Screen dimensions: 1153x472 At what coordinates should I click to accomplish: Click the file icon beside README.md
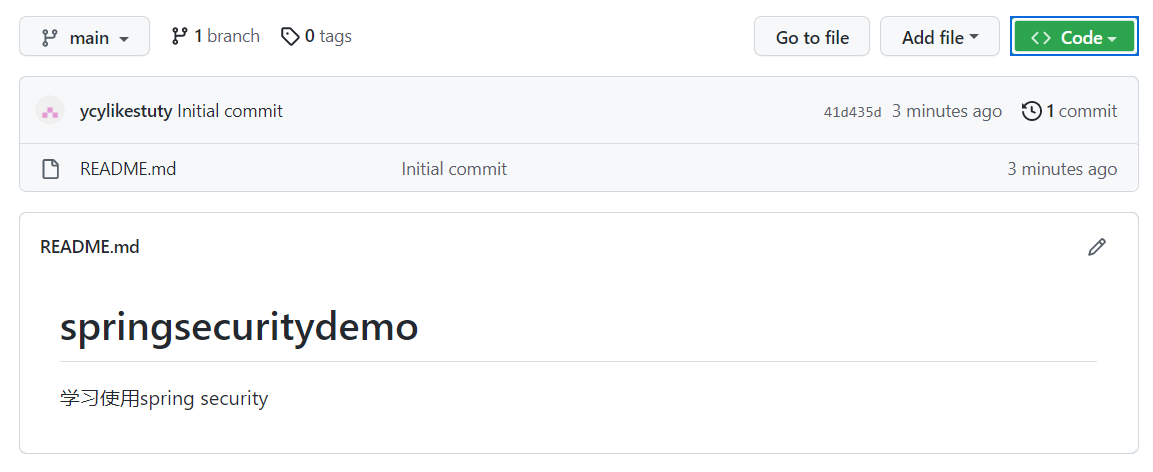pos(50,169)
